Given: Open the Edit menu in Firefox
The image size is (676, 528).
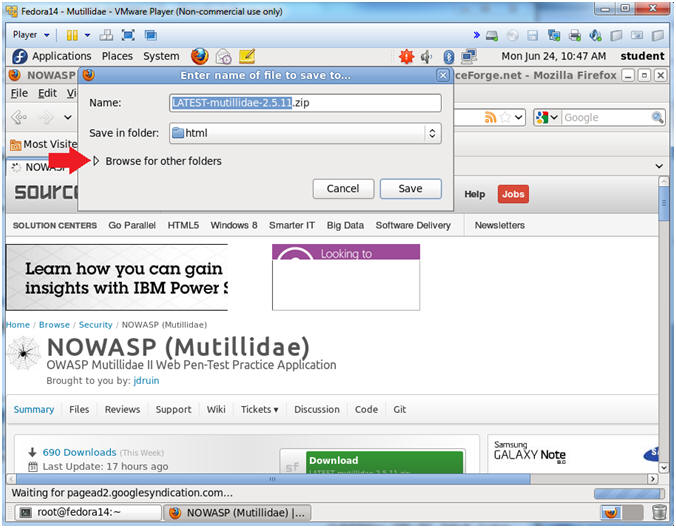Looking at the screenshot, I should pos(47,93).
